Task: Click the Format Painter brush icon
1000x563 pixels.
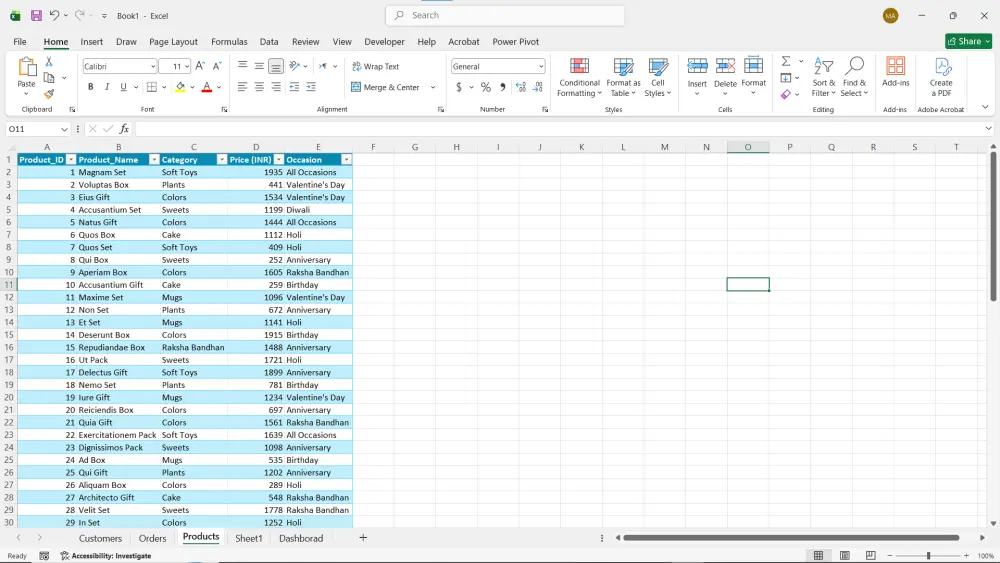Action: tap(49, 94)
